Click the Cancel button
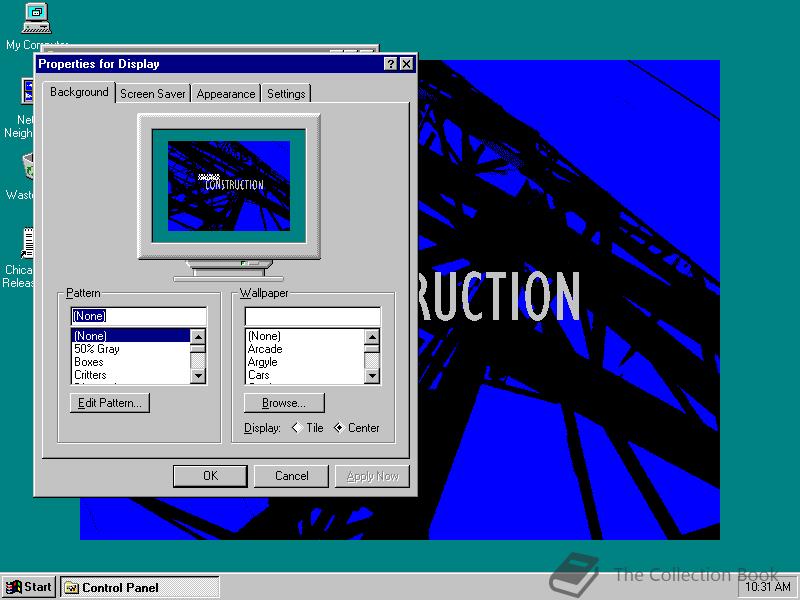Screen dimensions: 800x600 [x=291, y=476]
